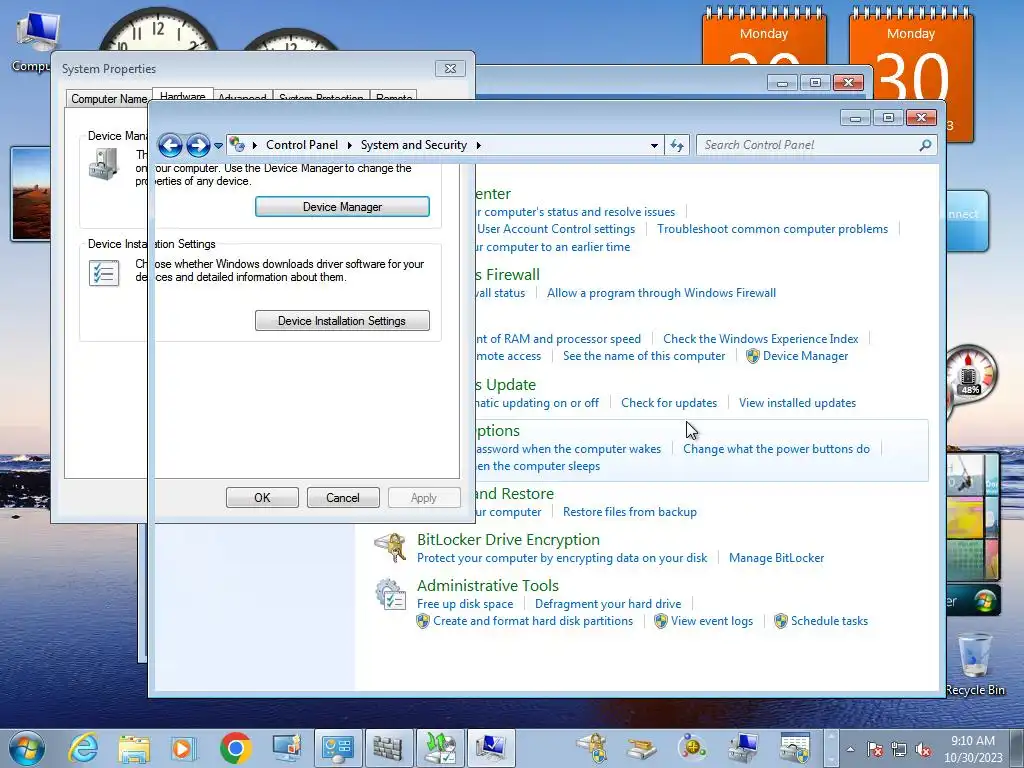Switch to the Remote tab
Viewport: 1024px width, 768px height.
point(394,97)
